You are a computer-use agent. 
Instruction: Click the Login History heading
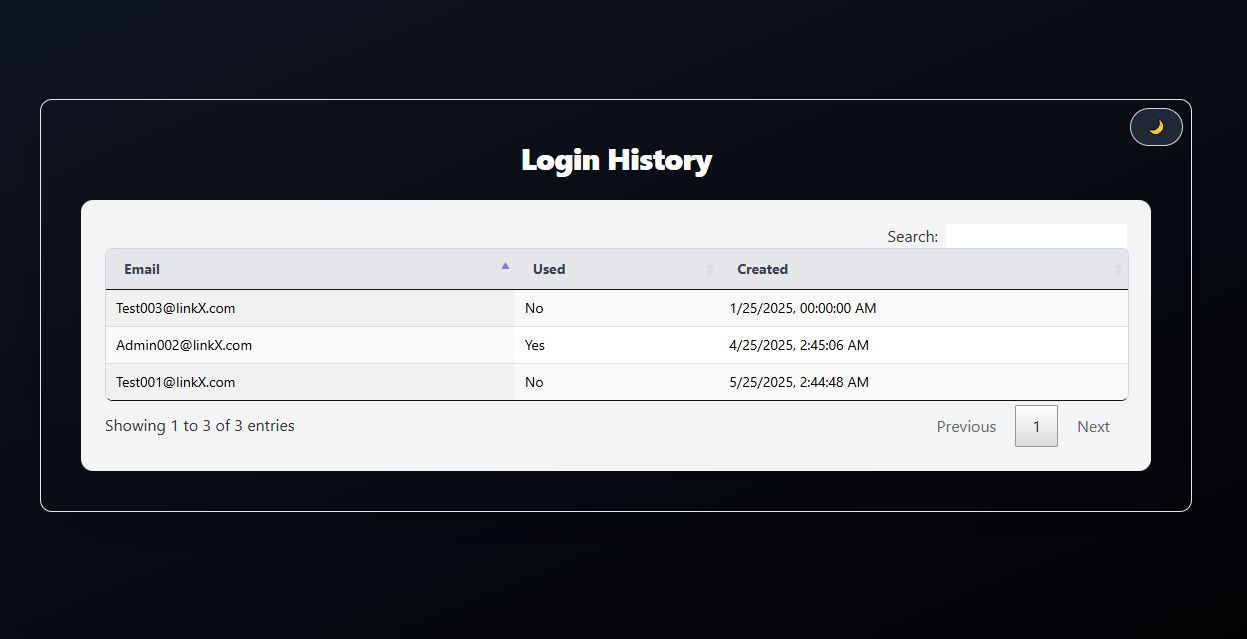tap(617, 160)
